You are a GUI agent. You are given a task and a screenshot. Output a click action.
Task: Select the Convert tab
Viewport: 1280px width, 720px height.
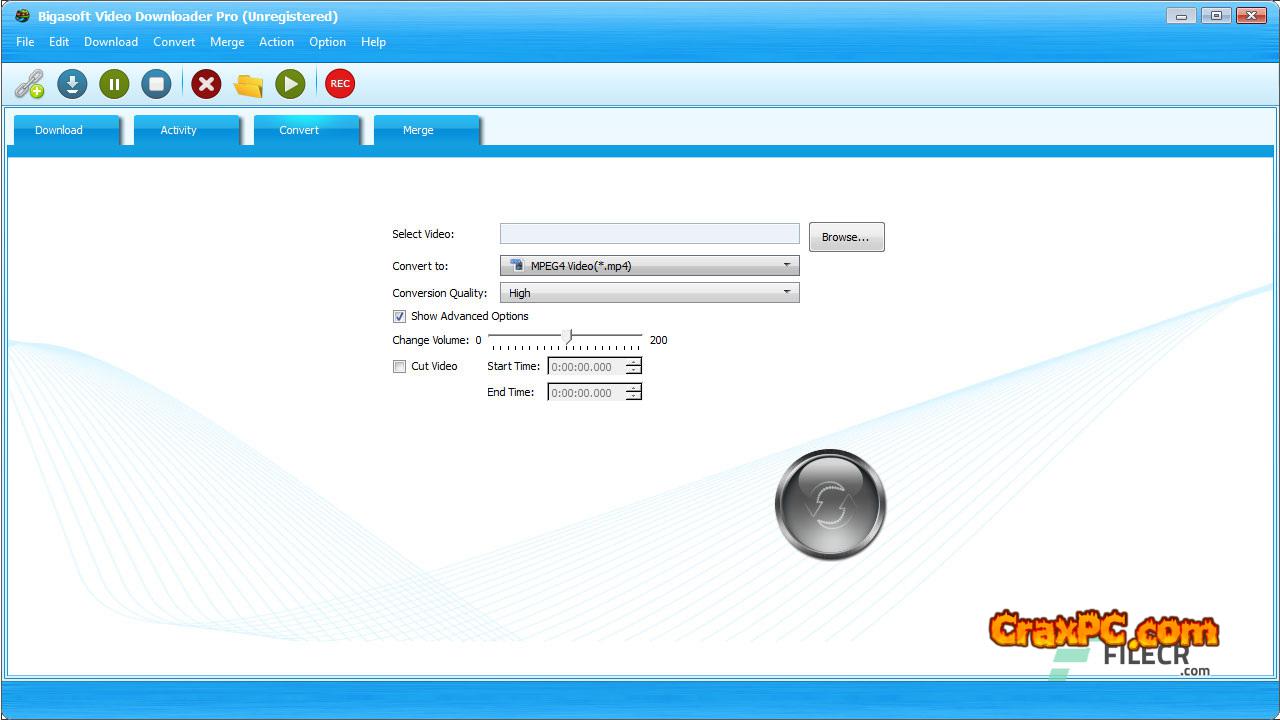pyautogui.click(x=306, y=130)
